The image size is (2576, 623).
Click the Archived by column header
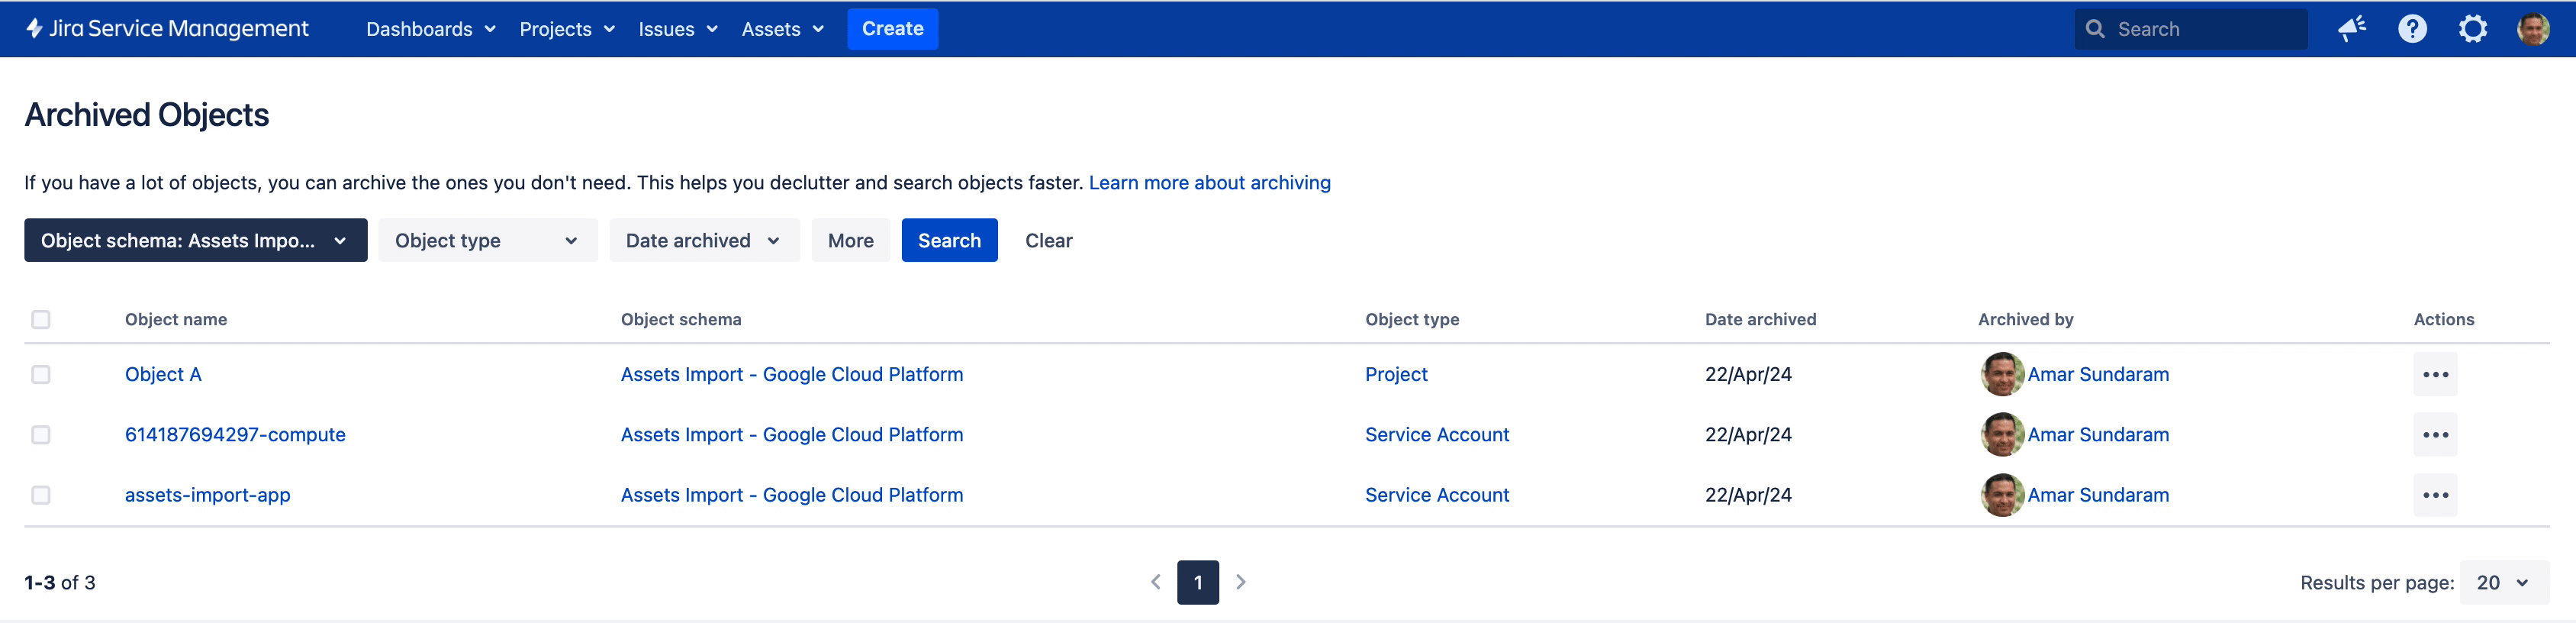(x=2025, y=320)
